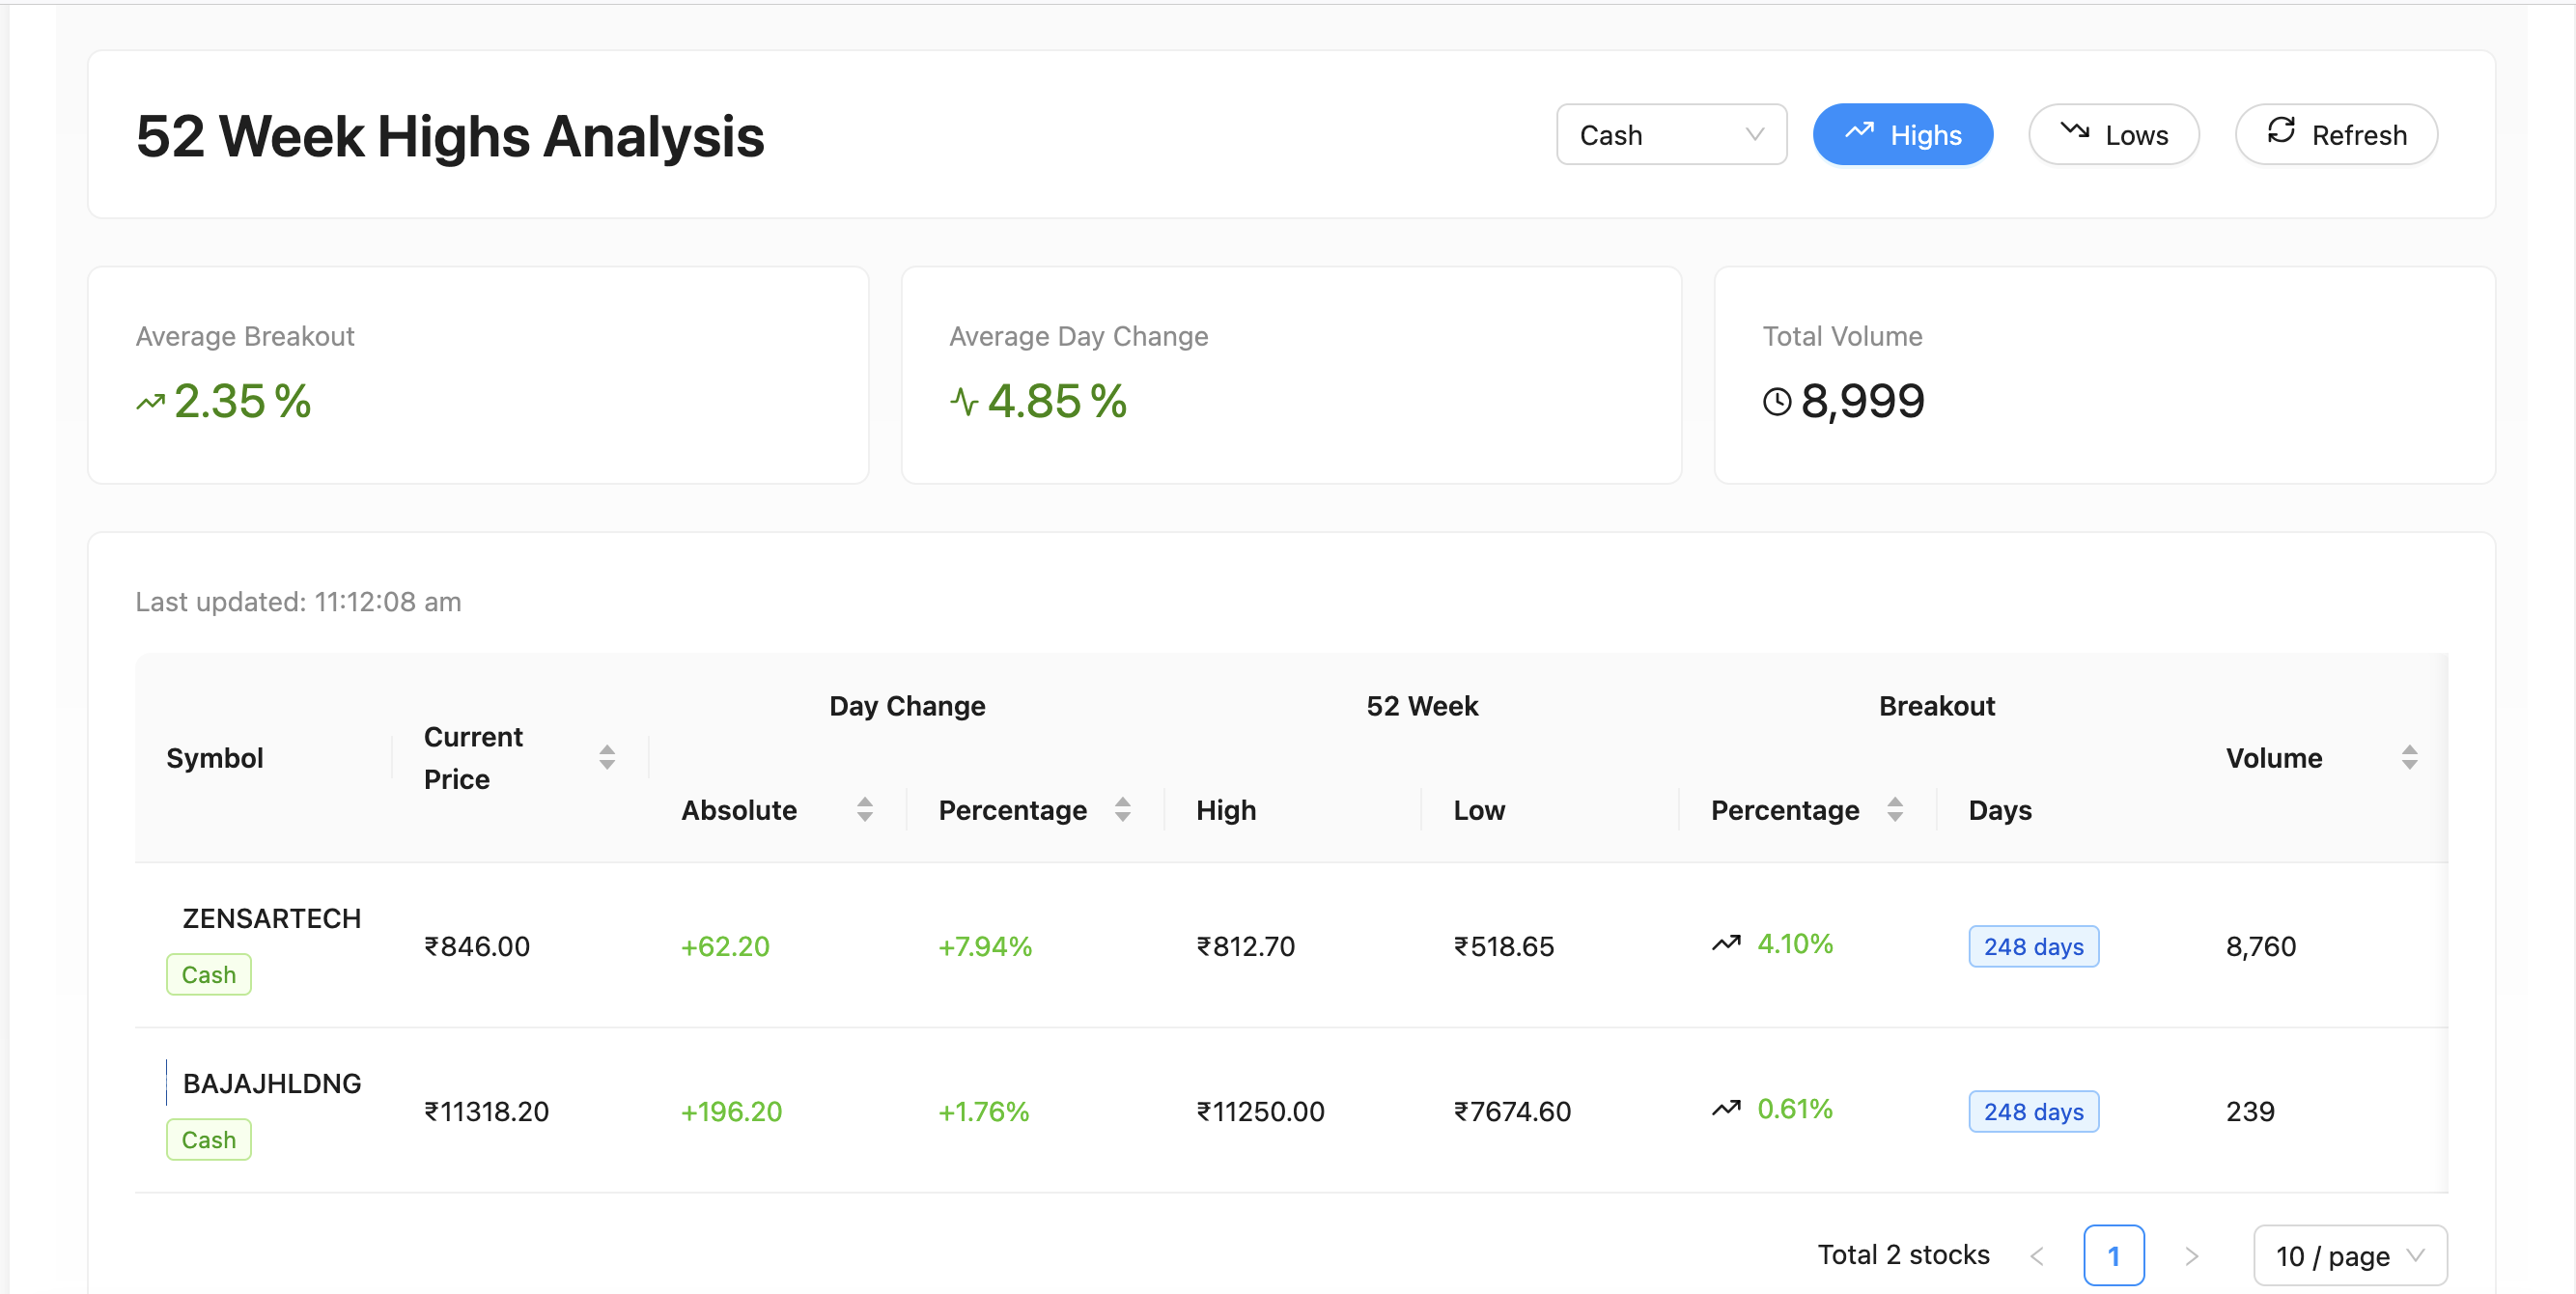Image resolution: width=2576 pixels, height=1294 pixels.
Task: Click the ₹11250.00 52-week high value
Action: 1260,1111
